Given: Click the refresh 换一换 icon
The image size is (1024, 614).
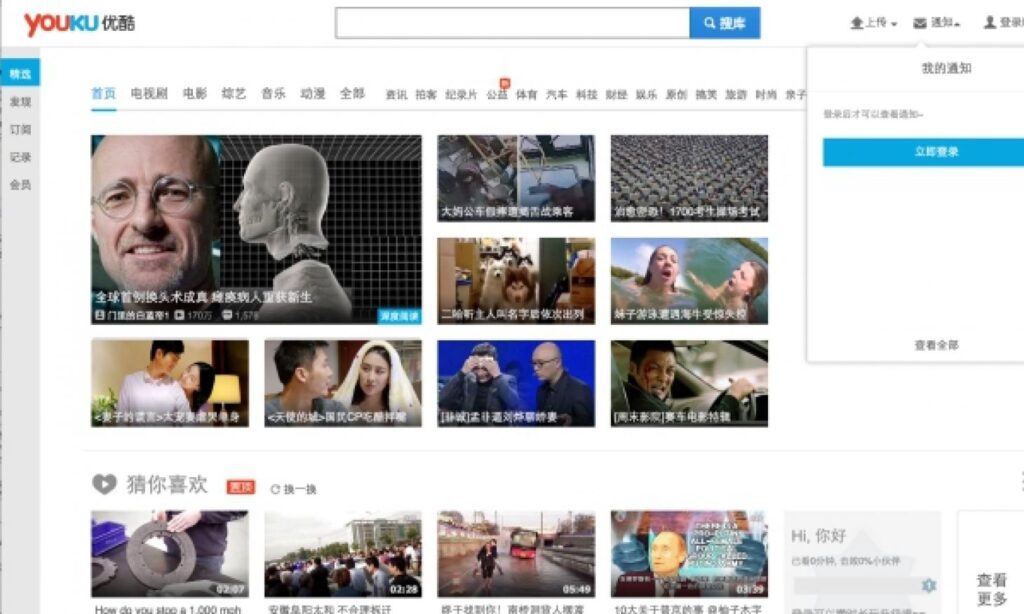Looking at the screenshot, I should (x=275, y=489).
